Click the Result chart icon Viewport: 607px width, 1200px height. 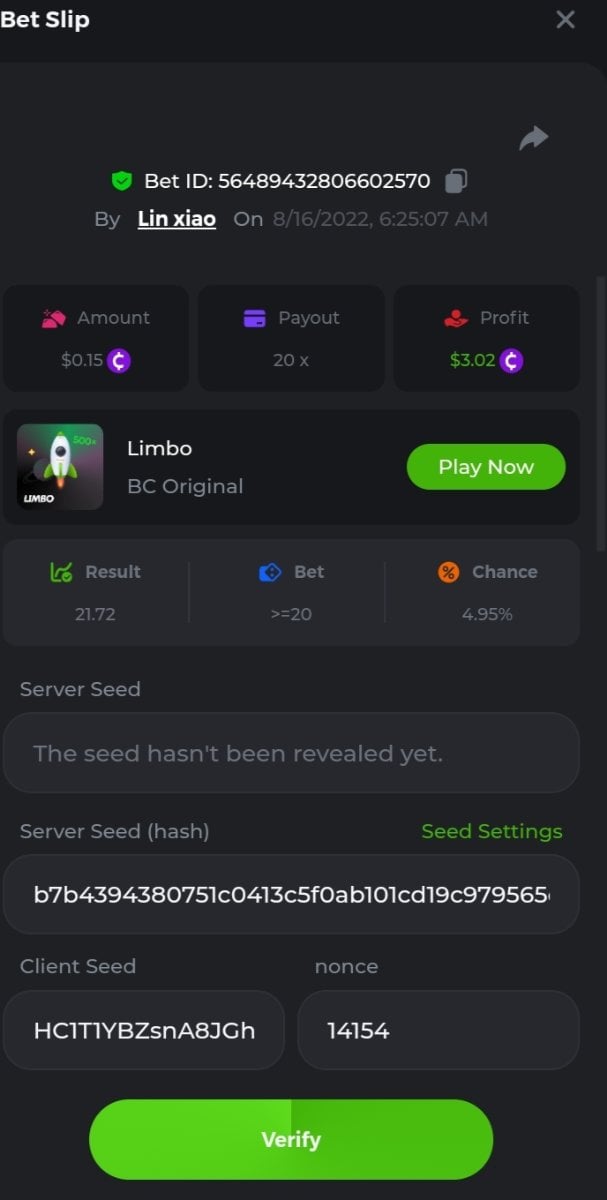61,572
